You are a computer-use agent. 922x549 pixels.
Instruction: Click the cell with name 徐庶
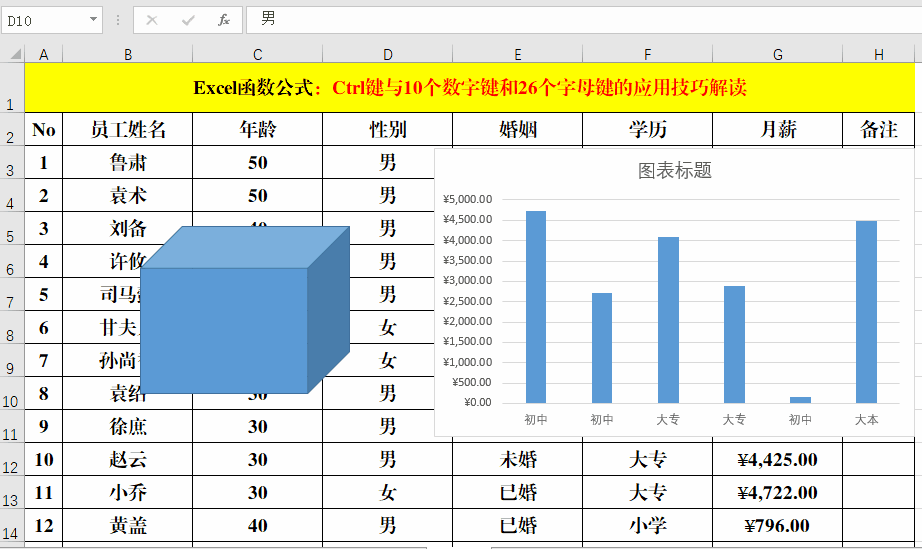128,426
